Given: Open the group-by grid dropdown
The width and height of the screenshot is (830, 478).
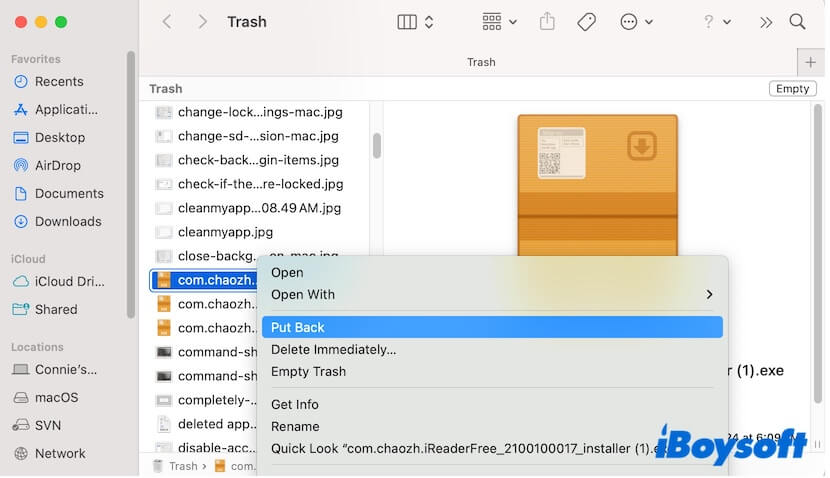Looking at the screenshot, I should click(499, 22).
